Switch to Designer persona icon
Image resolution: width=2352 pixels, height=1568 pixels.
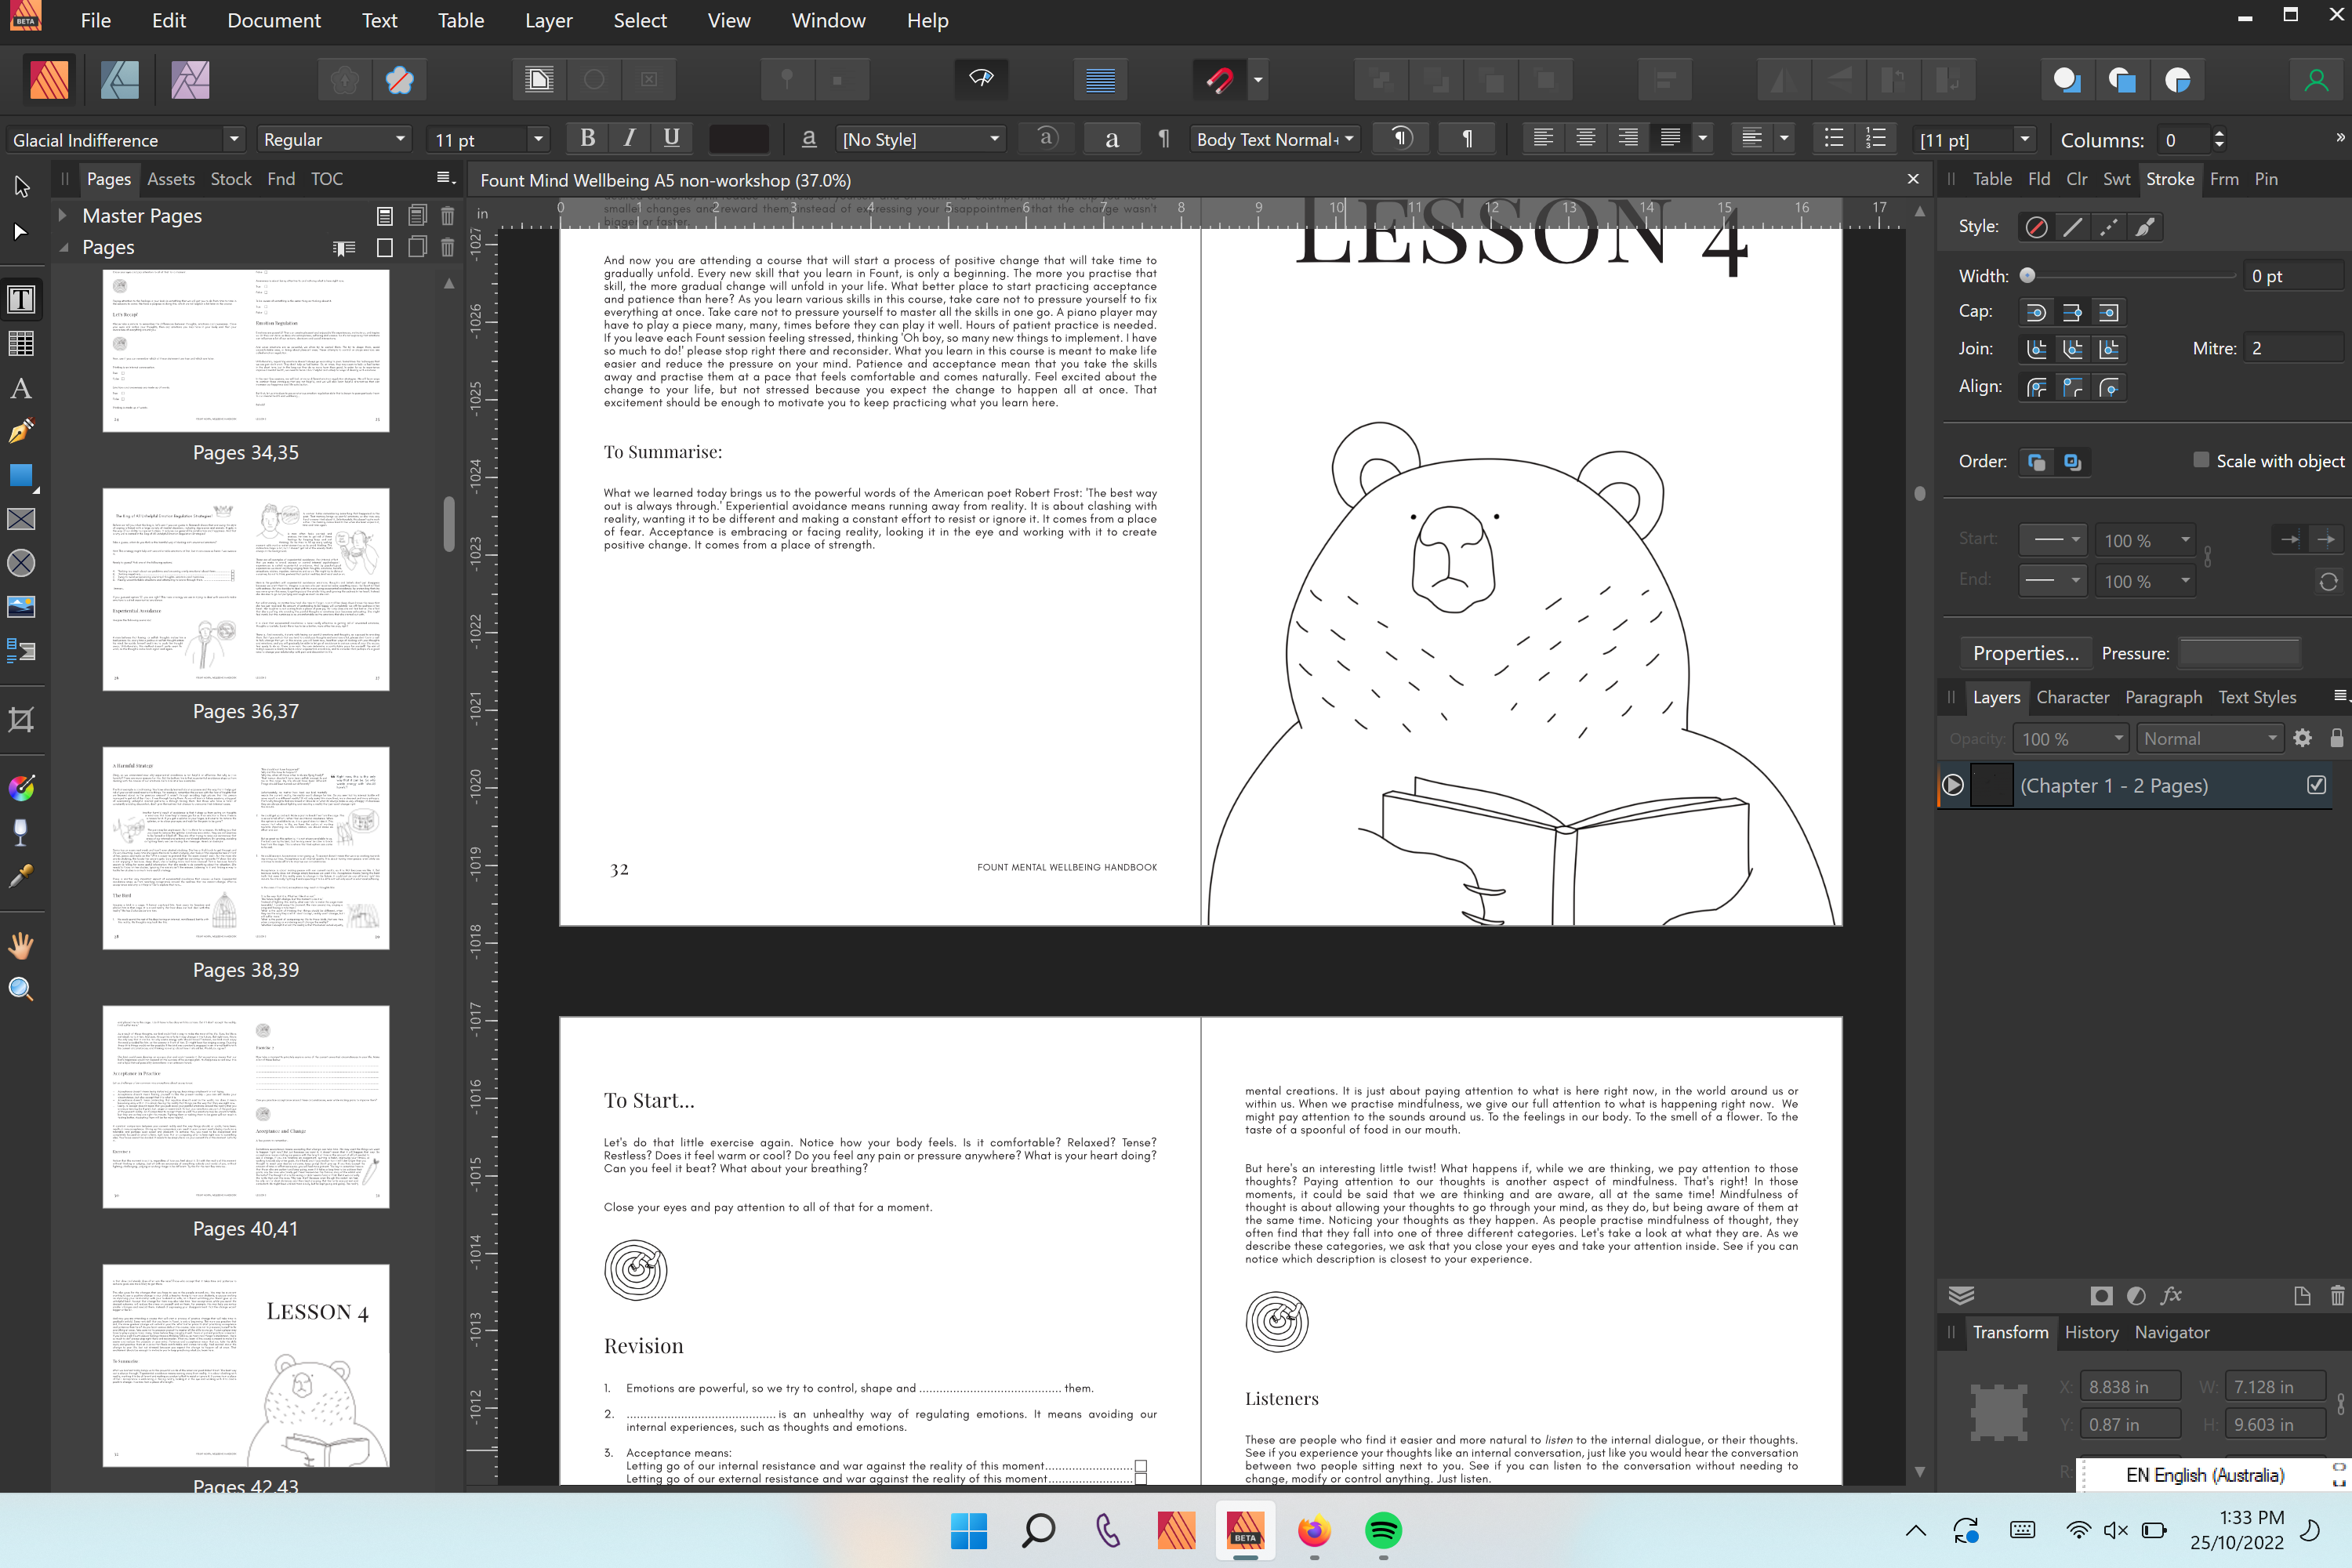pyautogui.click(x=119, y=79)
